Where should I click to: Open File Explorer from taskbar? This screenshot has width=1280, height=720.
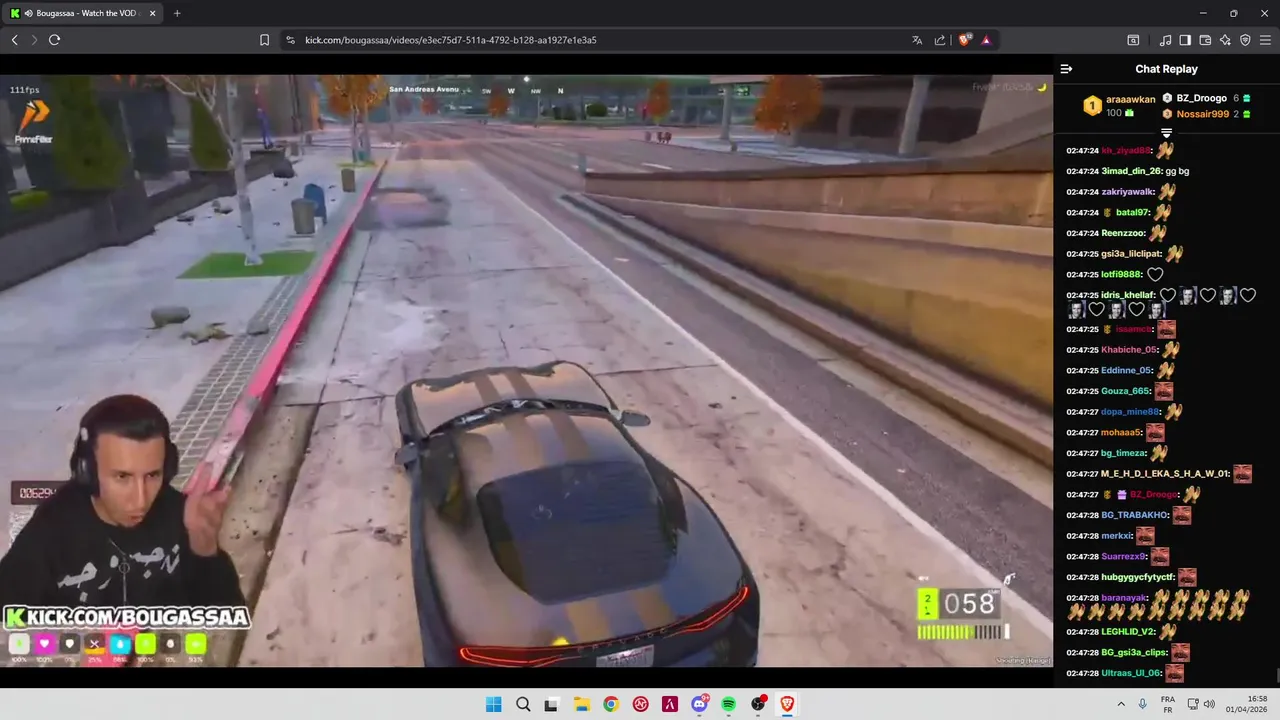click(x=581, y=704)
